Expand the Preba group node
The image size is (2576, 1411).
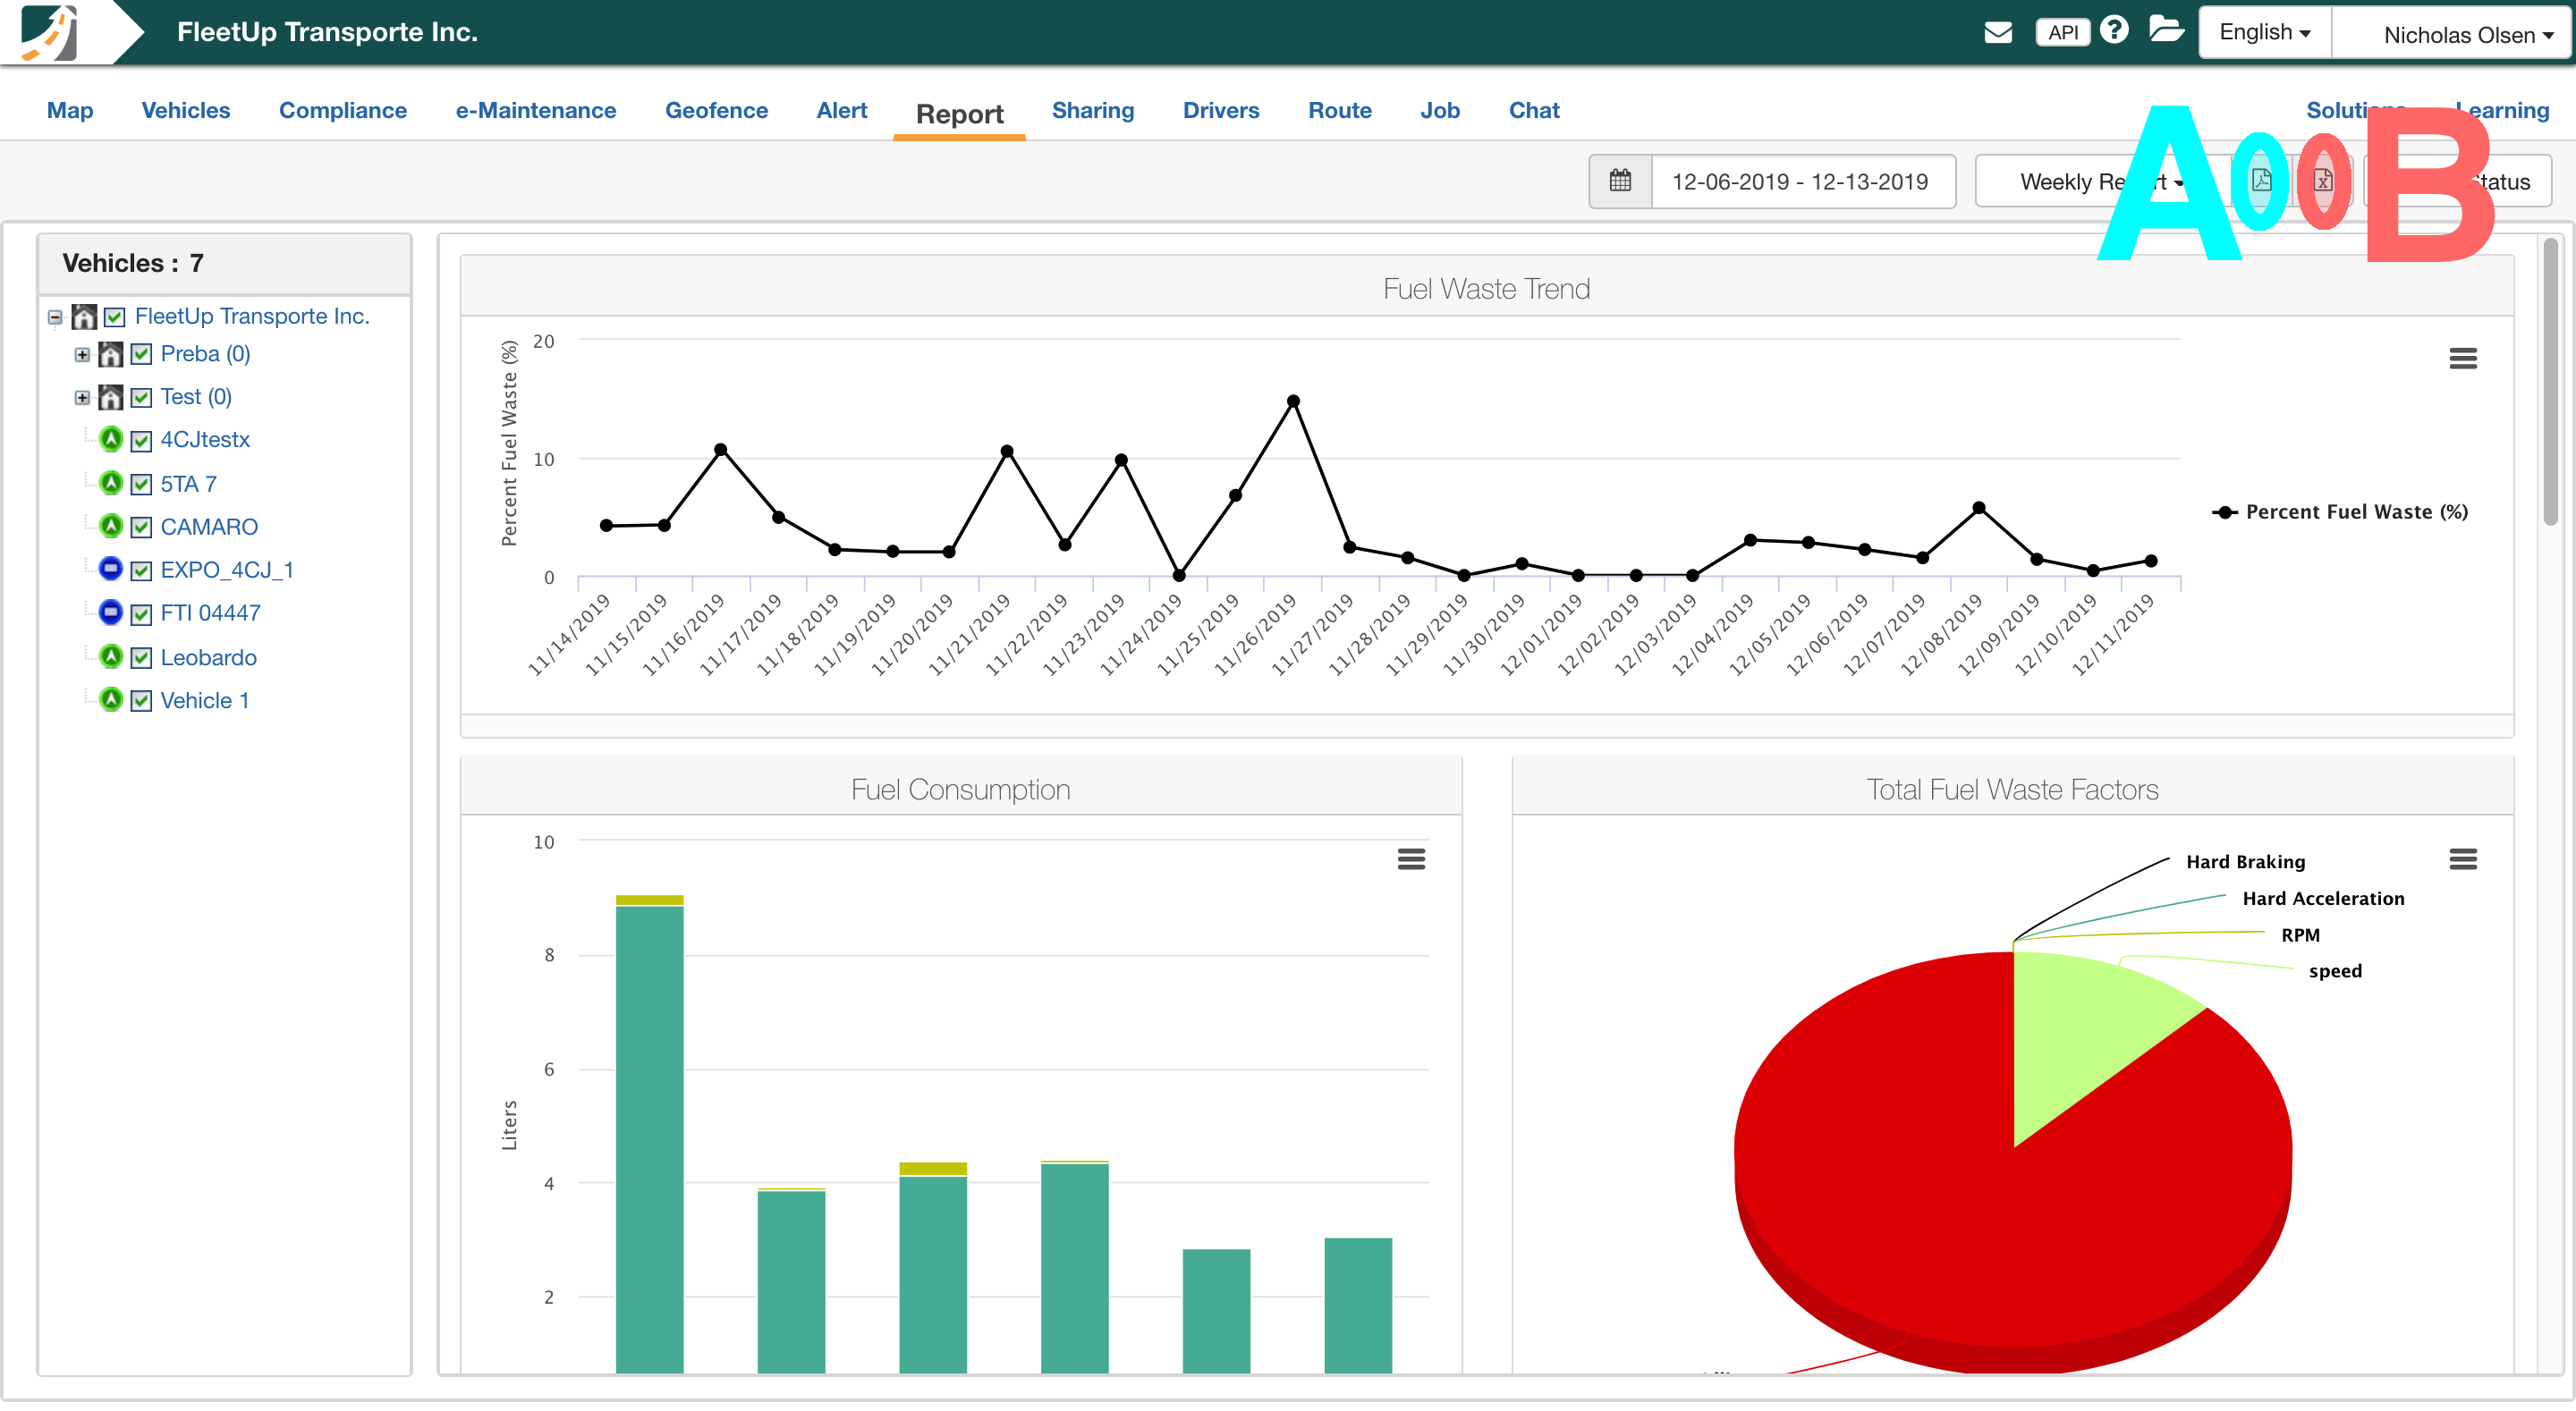[82, 355]
